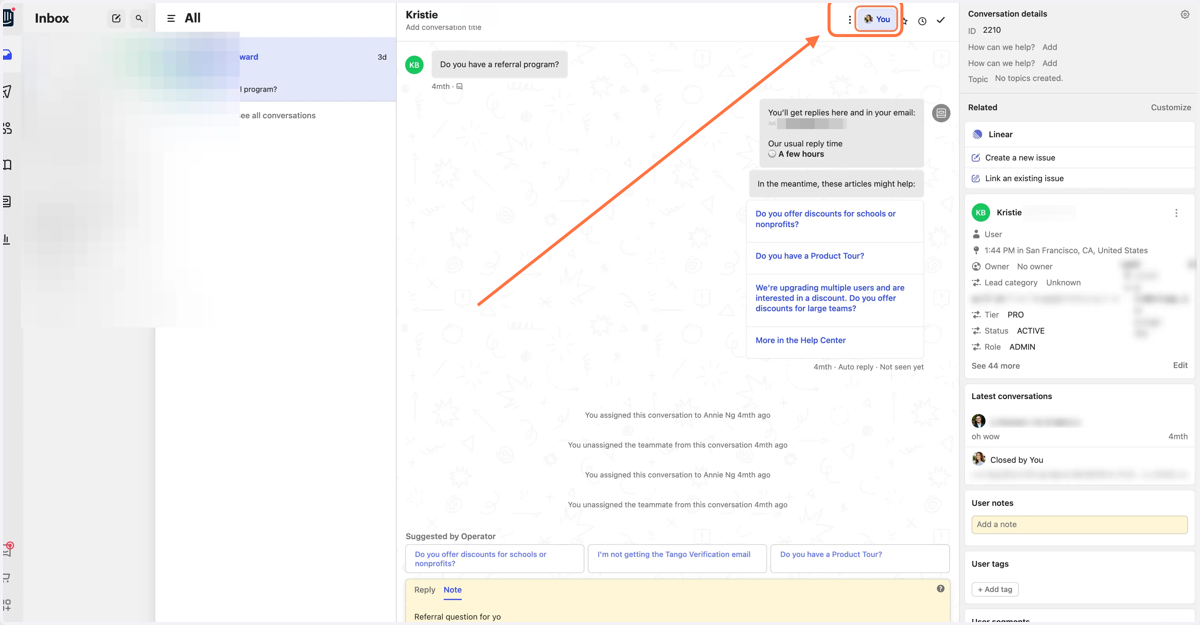Close conversation with the checkmark icon
1200x625 pixels.
point(941,20)
